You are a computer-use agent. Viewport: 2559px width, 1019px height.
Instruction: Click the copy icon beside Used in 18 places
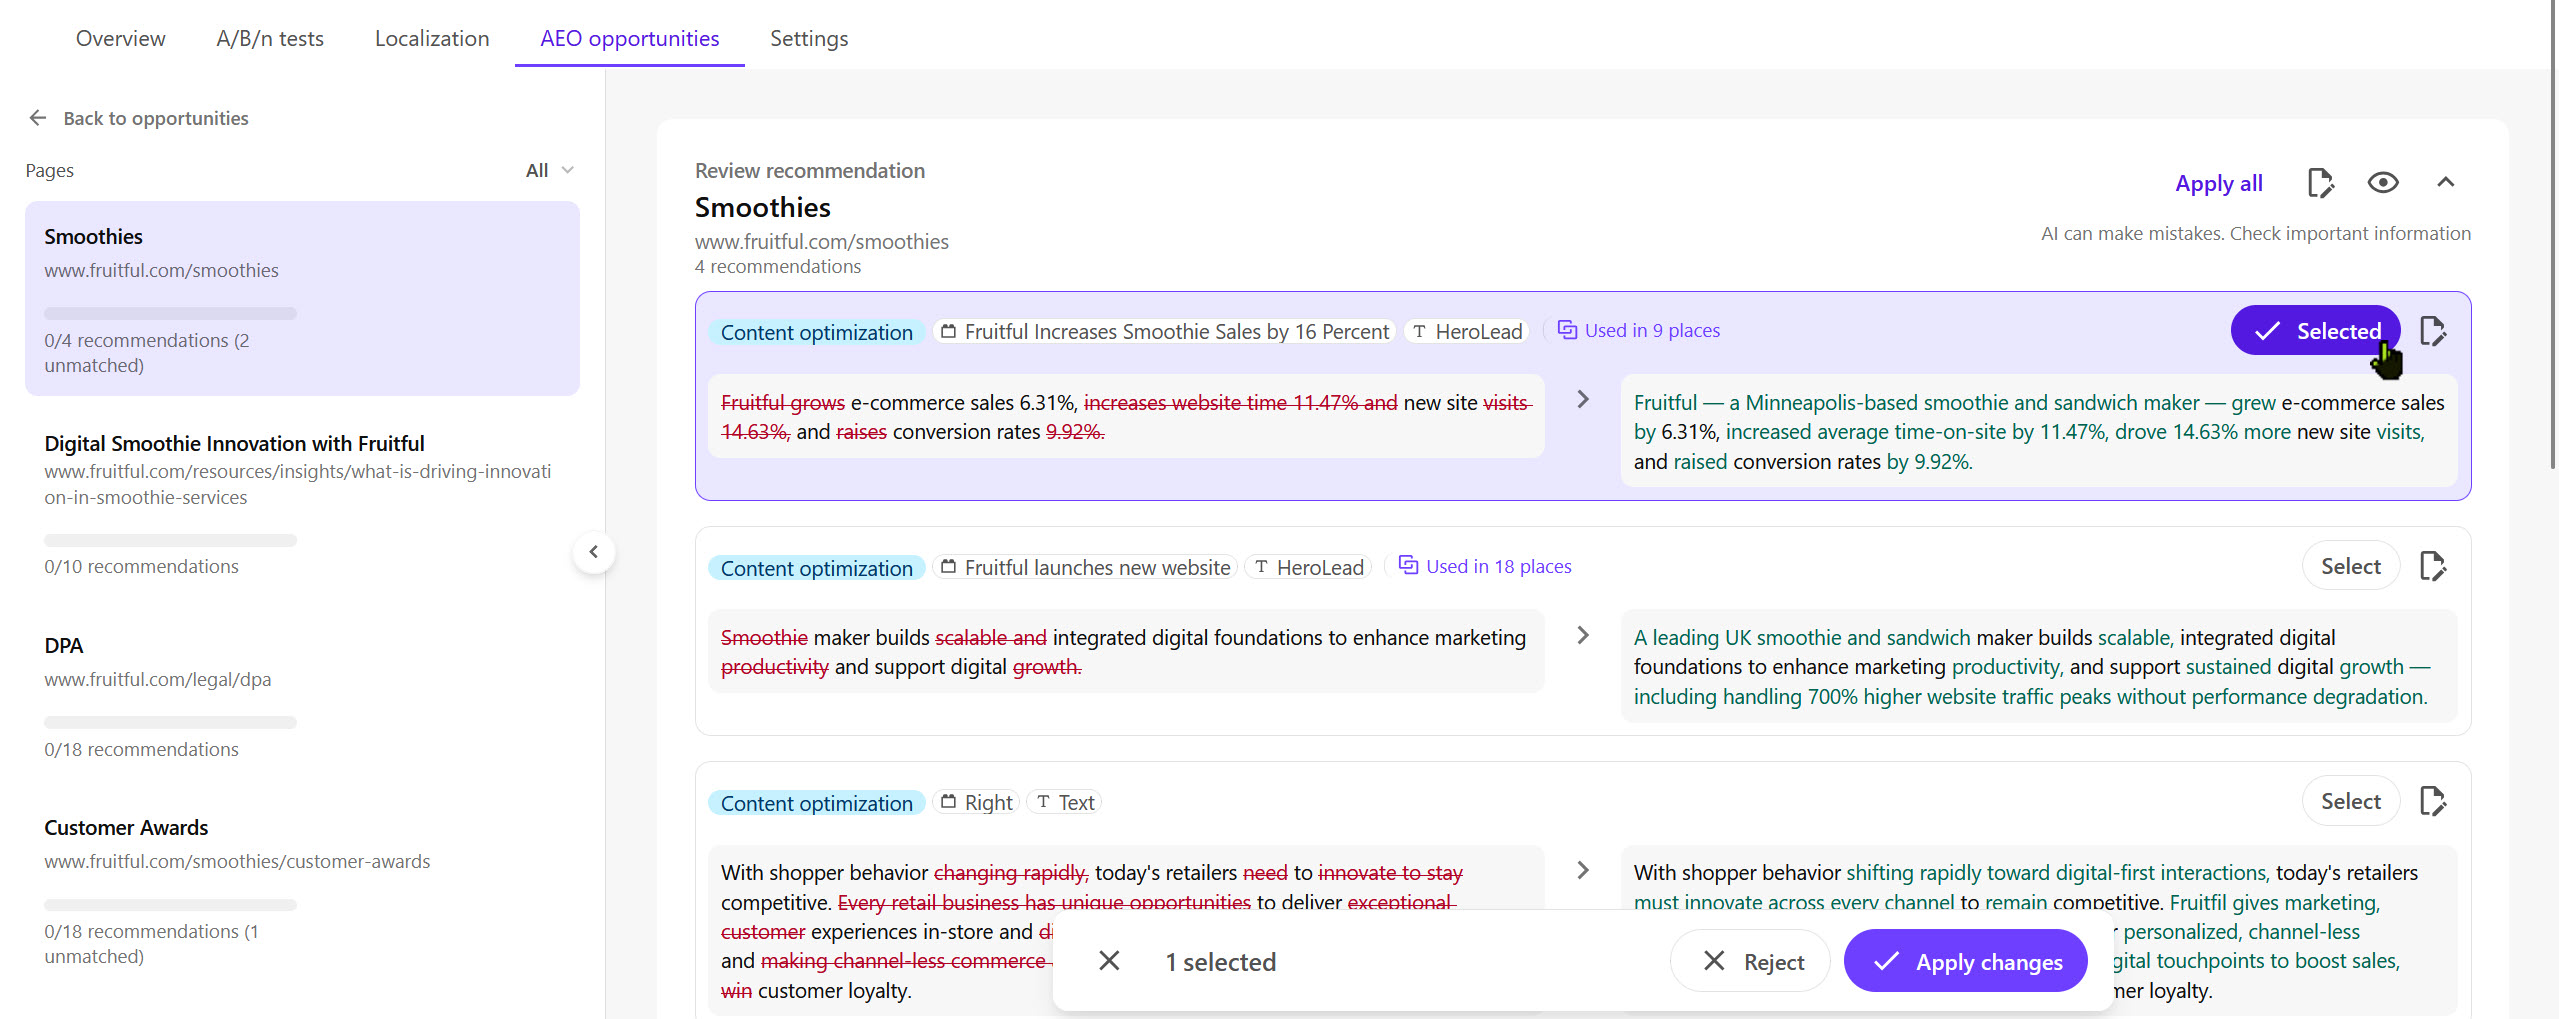pos(1408,565)
